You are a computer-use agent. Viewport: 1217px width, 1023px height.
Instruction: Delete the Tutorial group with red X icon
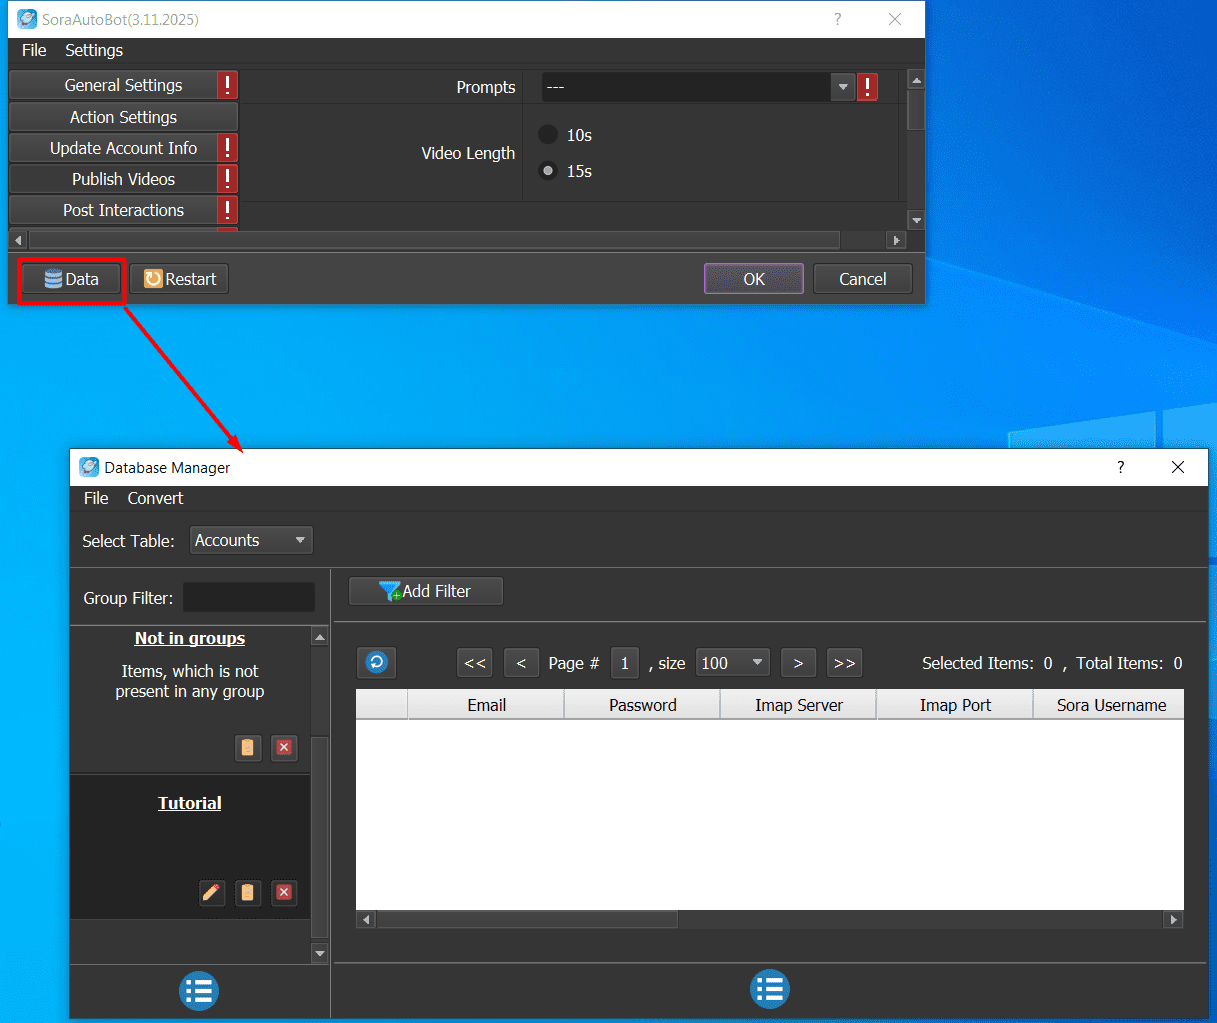(x=284, y=893)
